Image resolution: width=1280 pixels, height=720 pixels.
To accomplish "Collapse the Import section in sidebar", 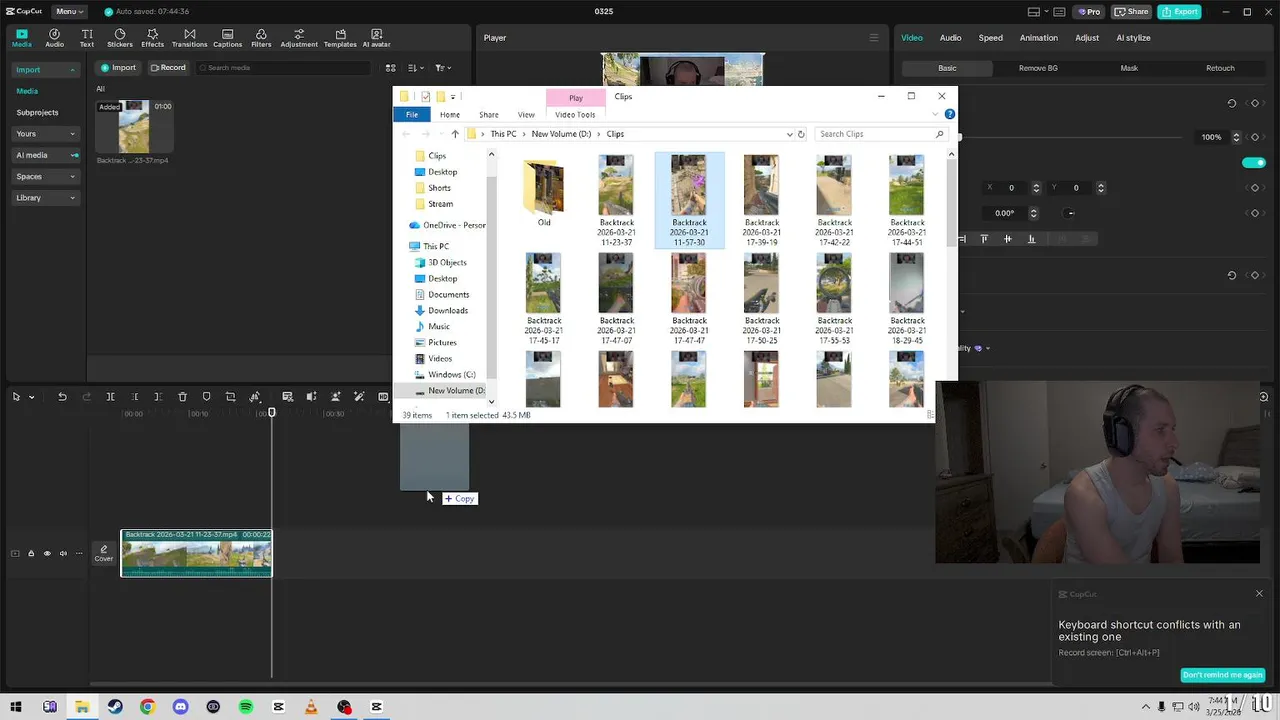I will point(73,70).
